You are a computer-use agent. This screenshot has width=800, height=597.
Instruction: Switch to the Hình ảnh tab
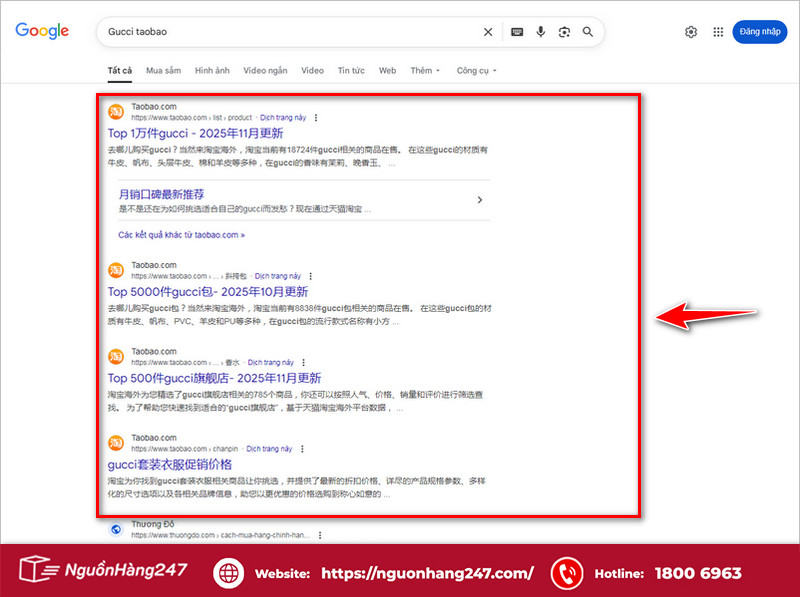click(x=214, y=70)
